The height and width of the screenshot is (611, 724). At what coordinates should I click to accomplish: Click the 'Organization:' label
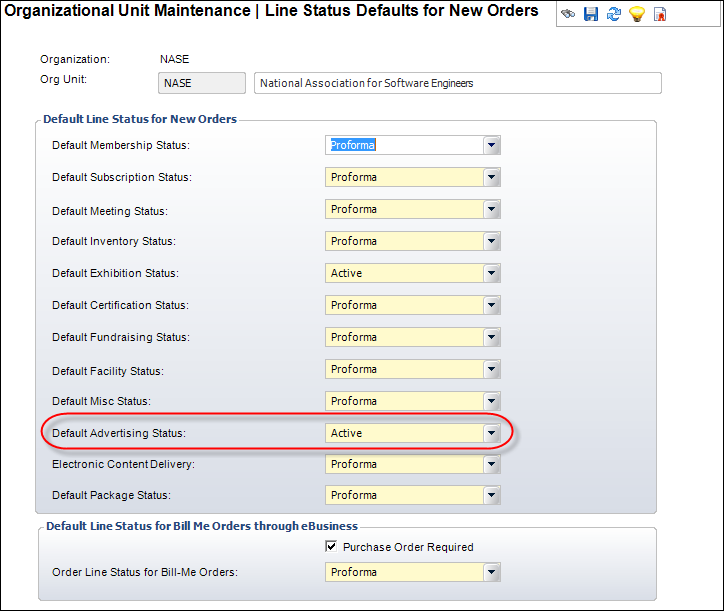75,60
